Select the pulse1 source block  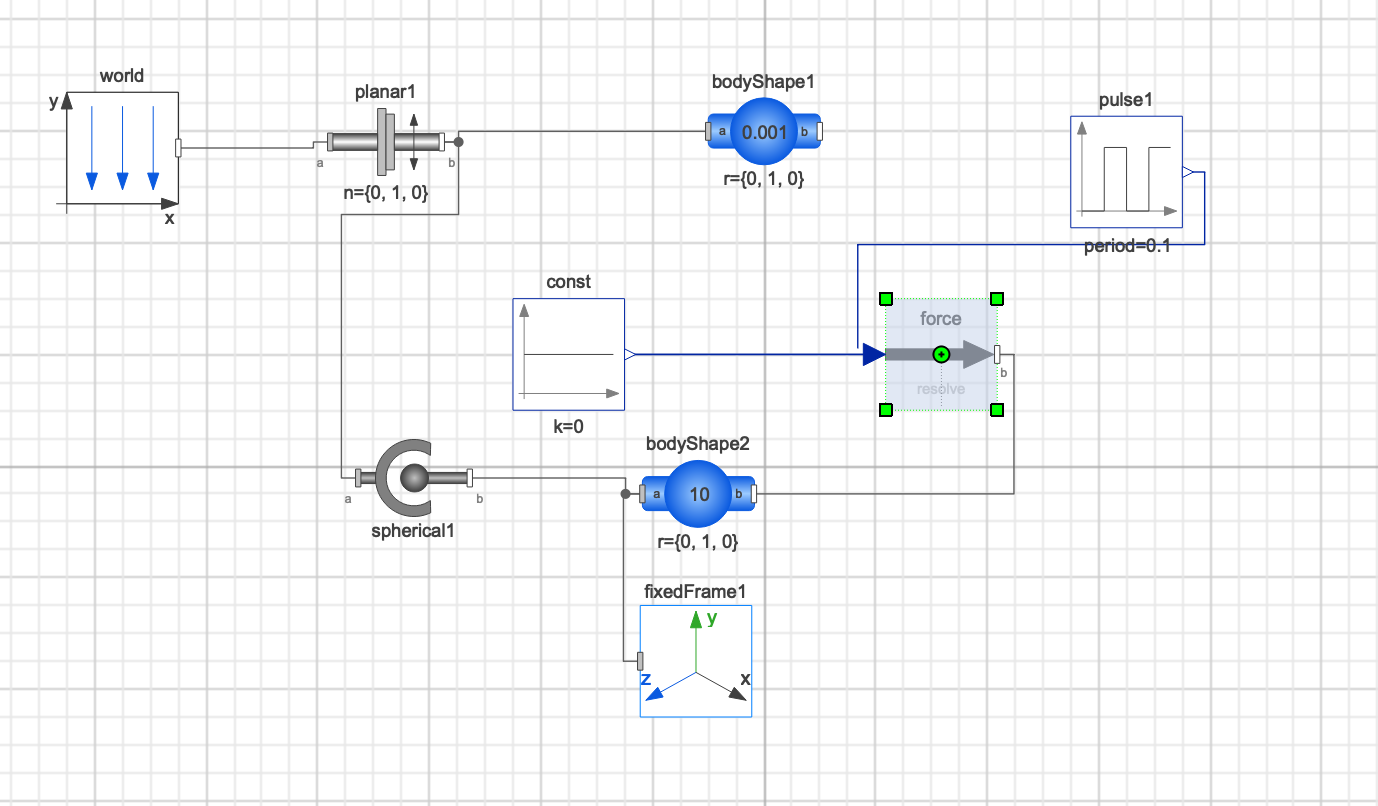pos(1126,172)
